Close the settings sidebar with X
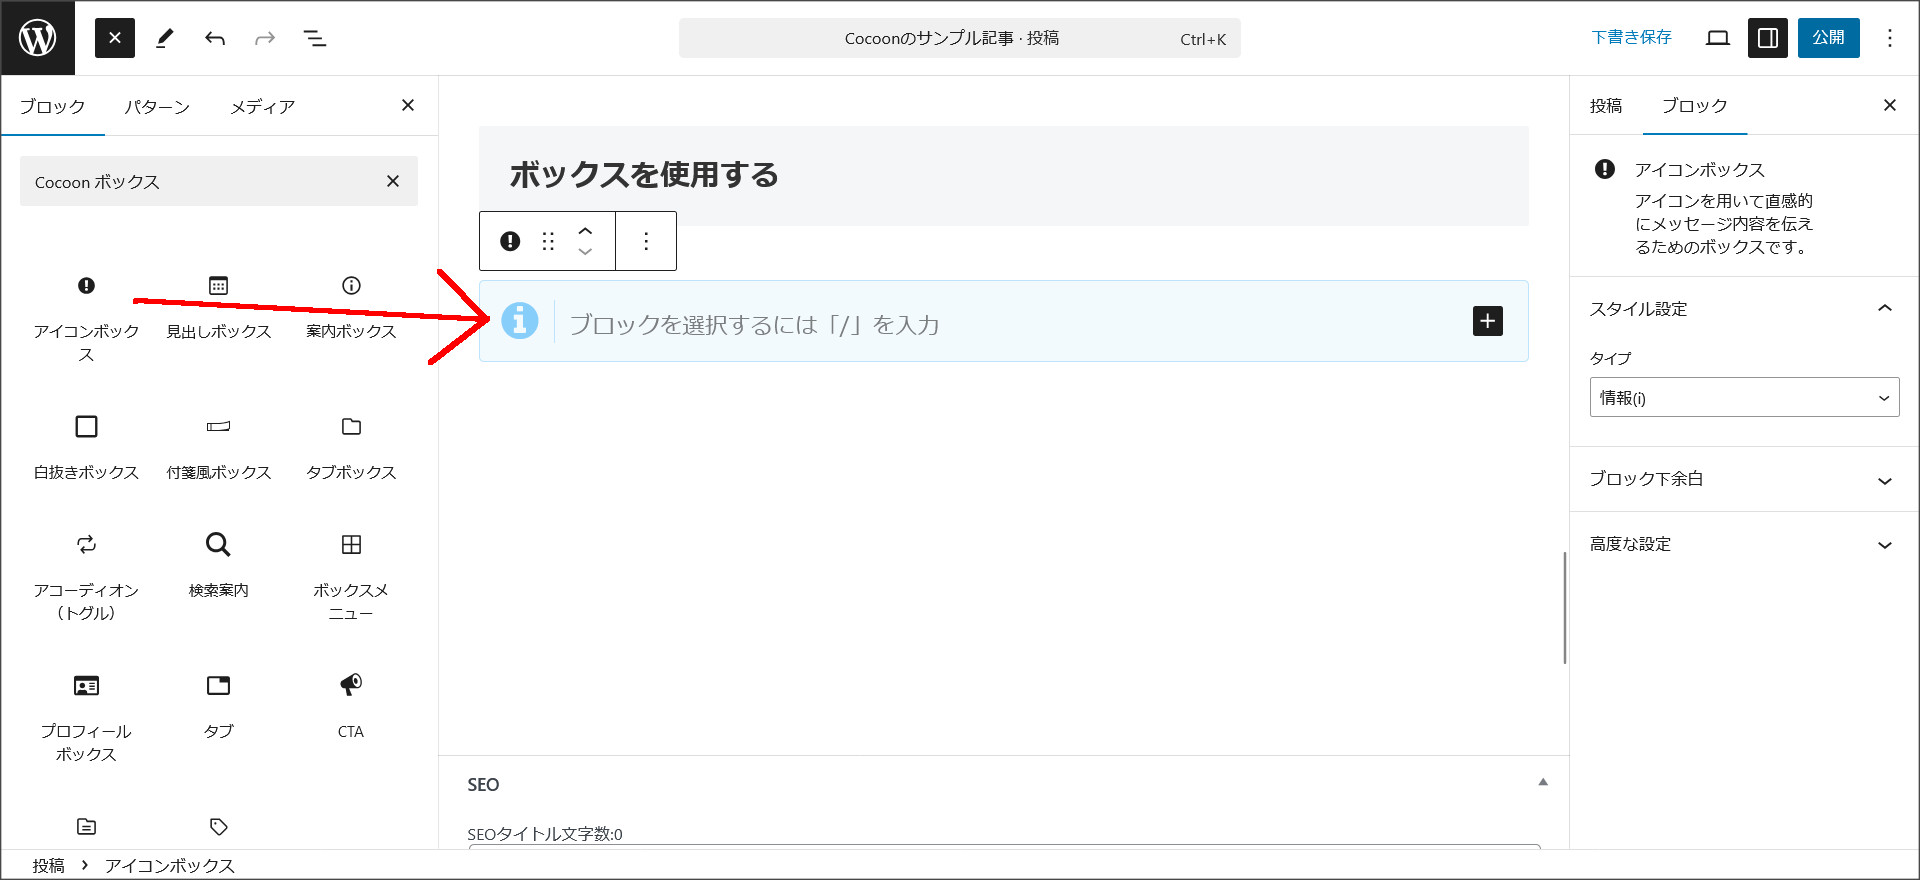This screenshot has width=1920, height=880. pos(1890,105)
